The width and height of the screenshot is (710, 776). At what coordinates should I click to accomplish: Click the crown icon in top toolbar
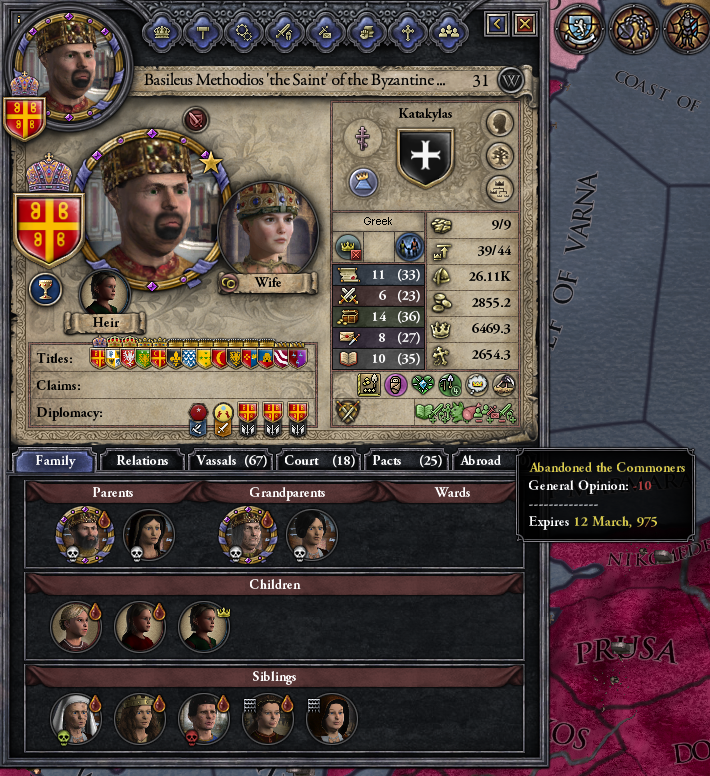tap(162, 32)
